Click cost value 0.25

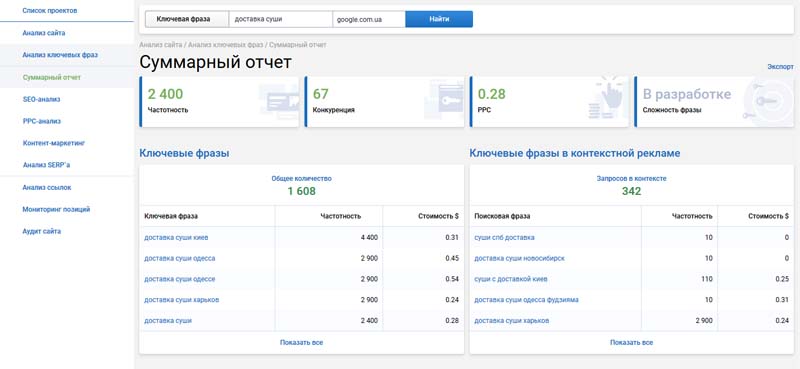pos(782,279)
